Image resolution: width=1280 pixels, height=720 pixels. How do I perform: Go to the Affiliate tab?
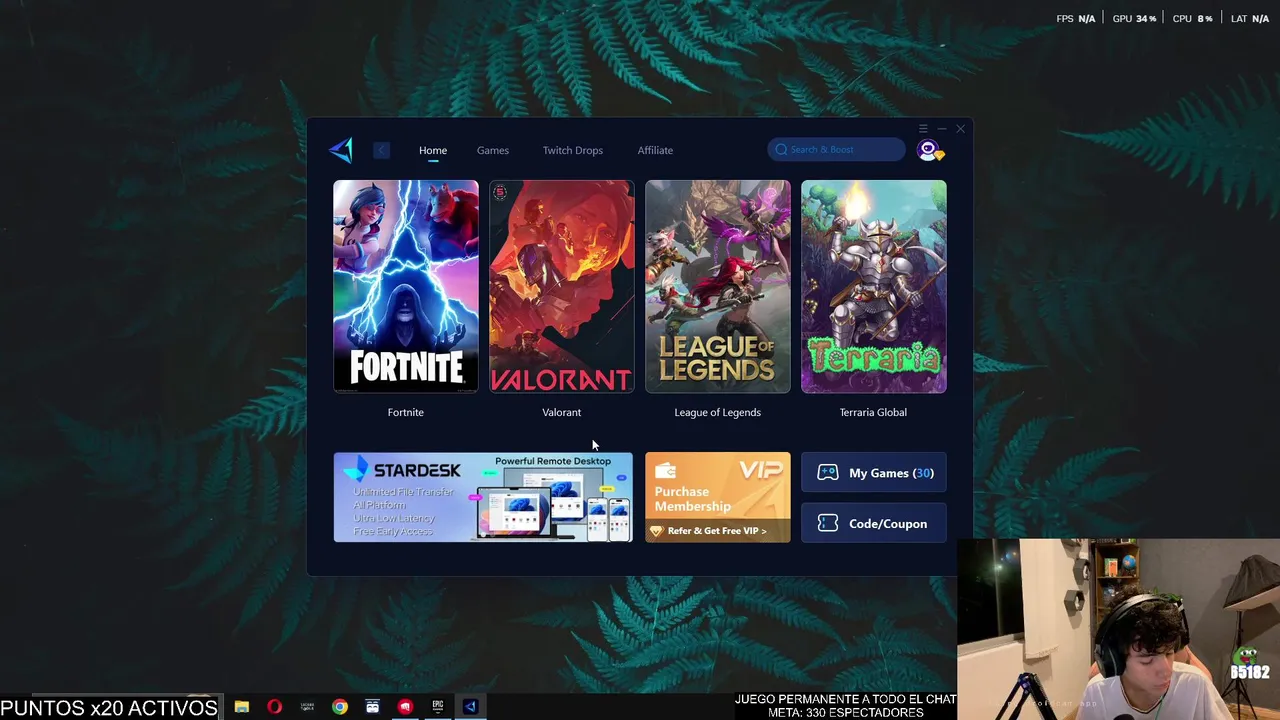tap(655, 150)
